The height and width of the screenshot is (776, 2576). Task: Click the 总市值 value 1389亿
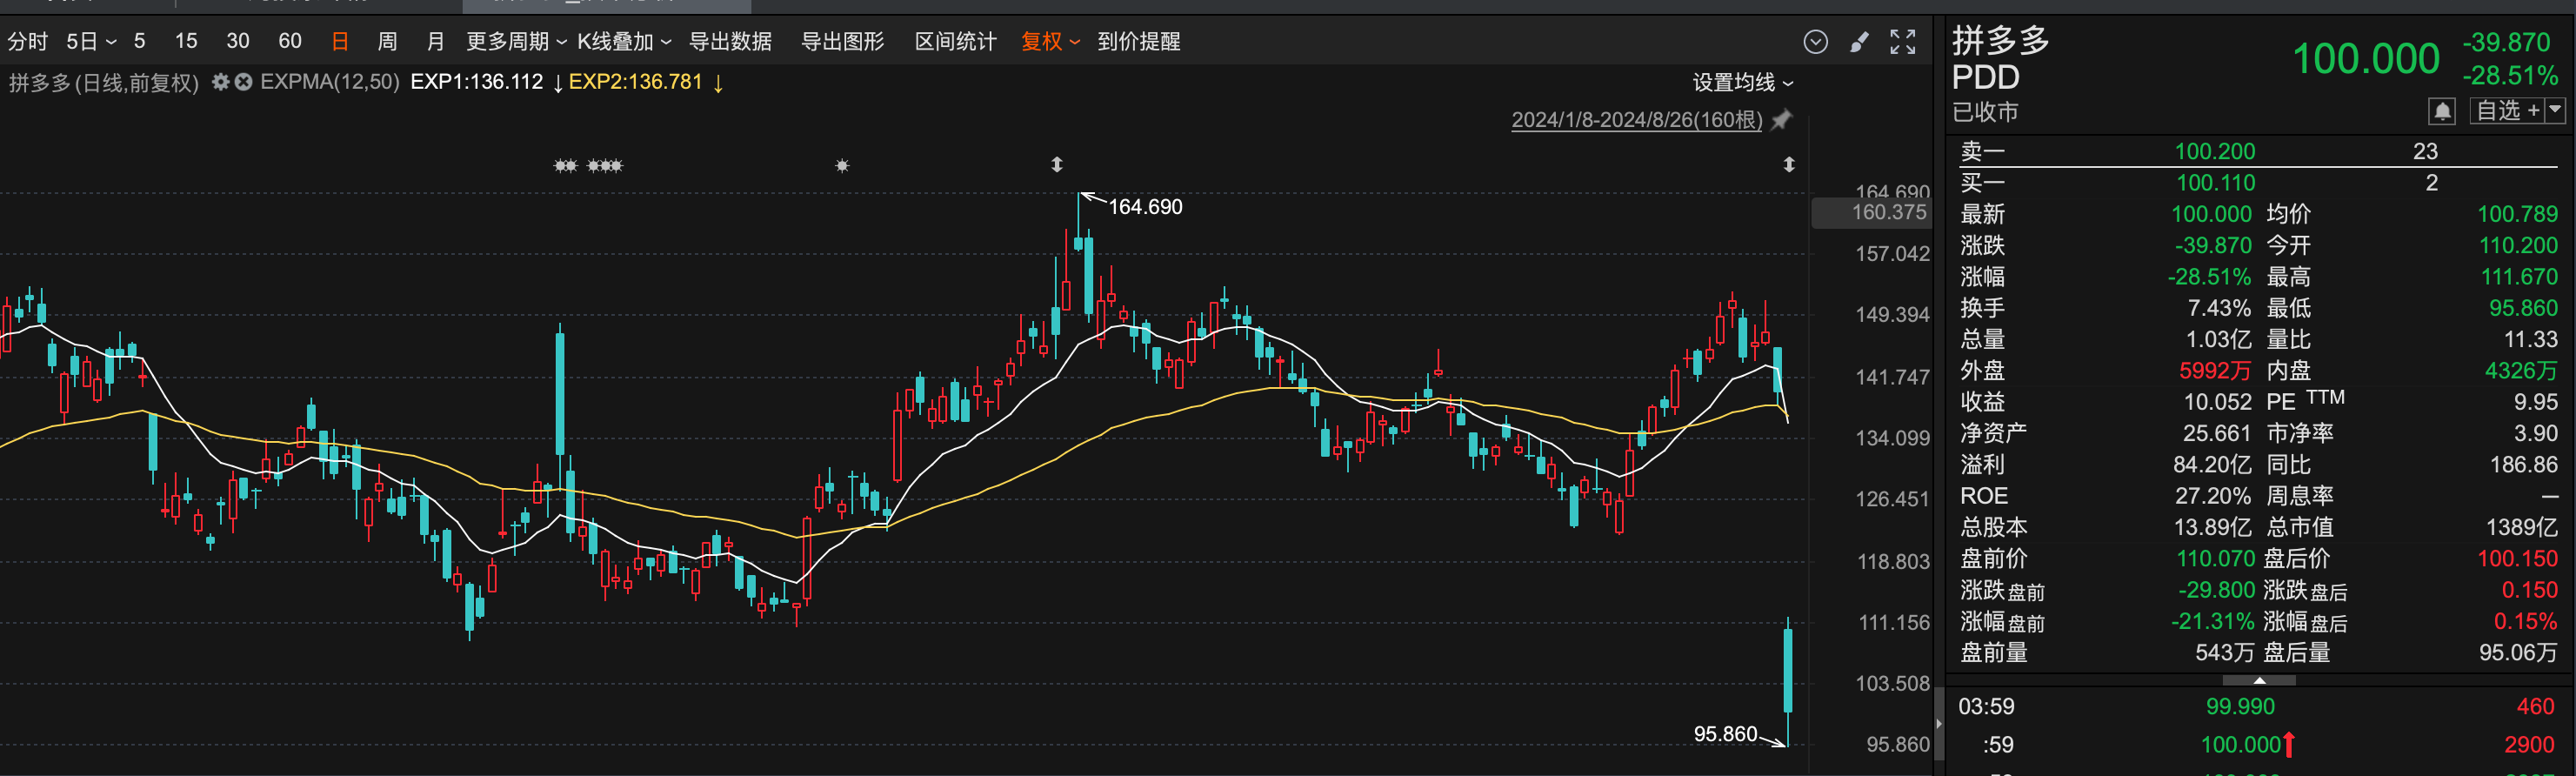[x=2522, y=527]
